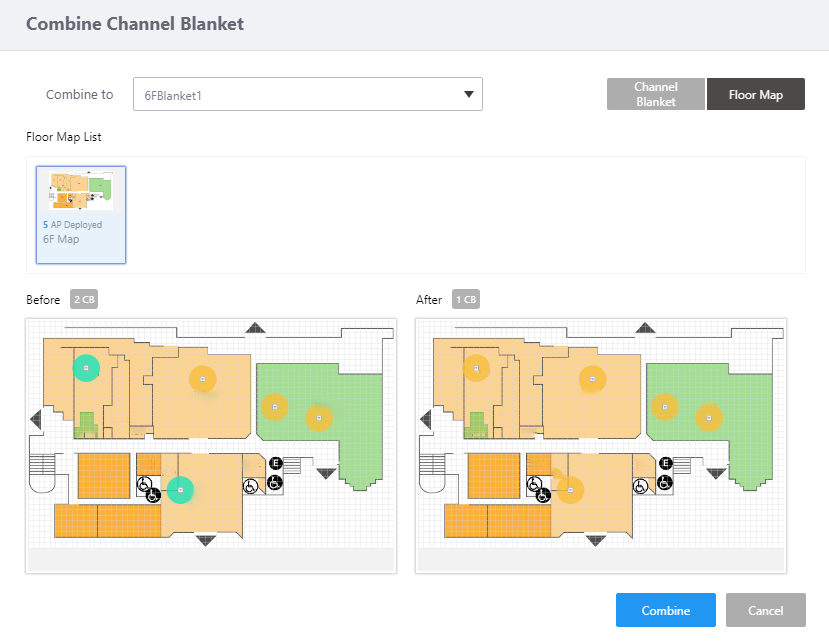Click bottom yellow AP in After map

tap(570, 489)
